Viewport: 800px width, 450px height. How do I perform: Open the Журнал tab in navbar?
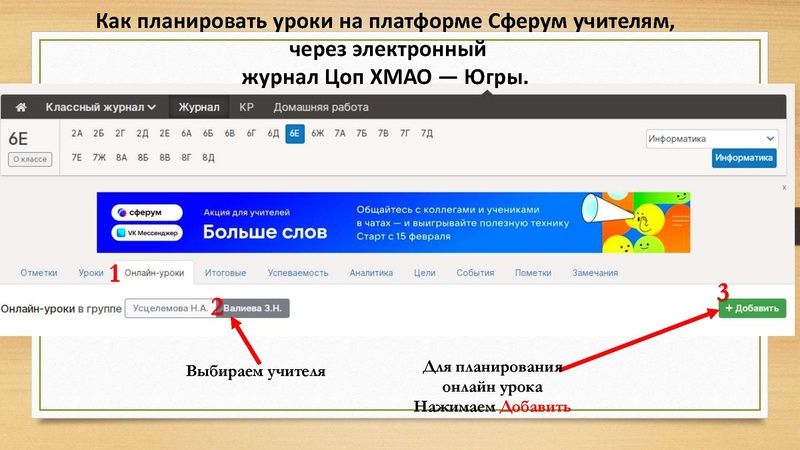pos(199,107)
